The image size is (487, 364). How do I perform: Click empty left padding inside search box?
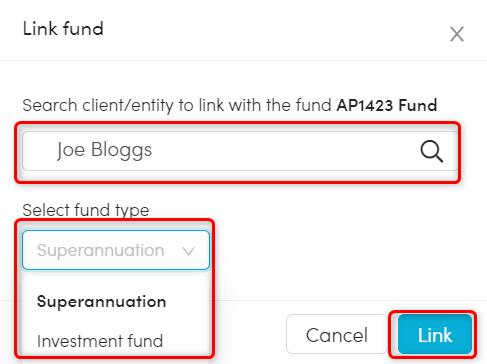[x=38, y=151]
